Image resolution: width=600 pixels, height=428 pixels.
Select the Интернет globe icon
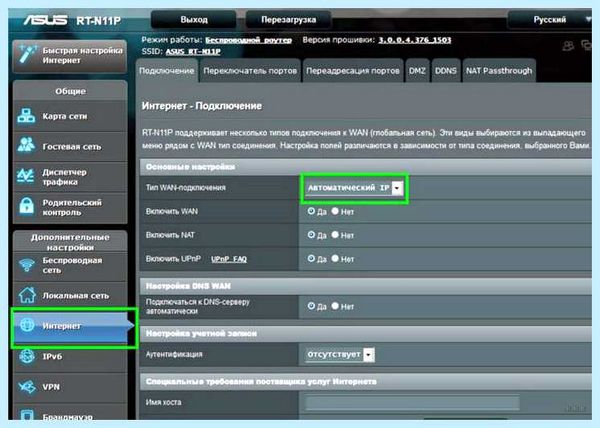27,325
